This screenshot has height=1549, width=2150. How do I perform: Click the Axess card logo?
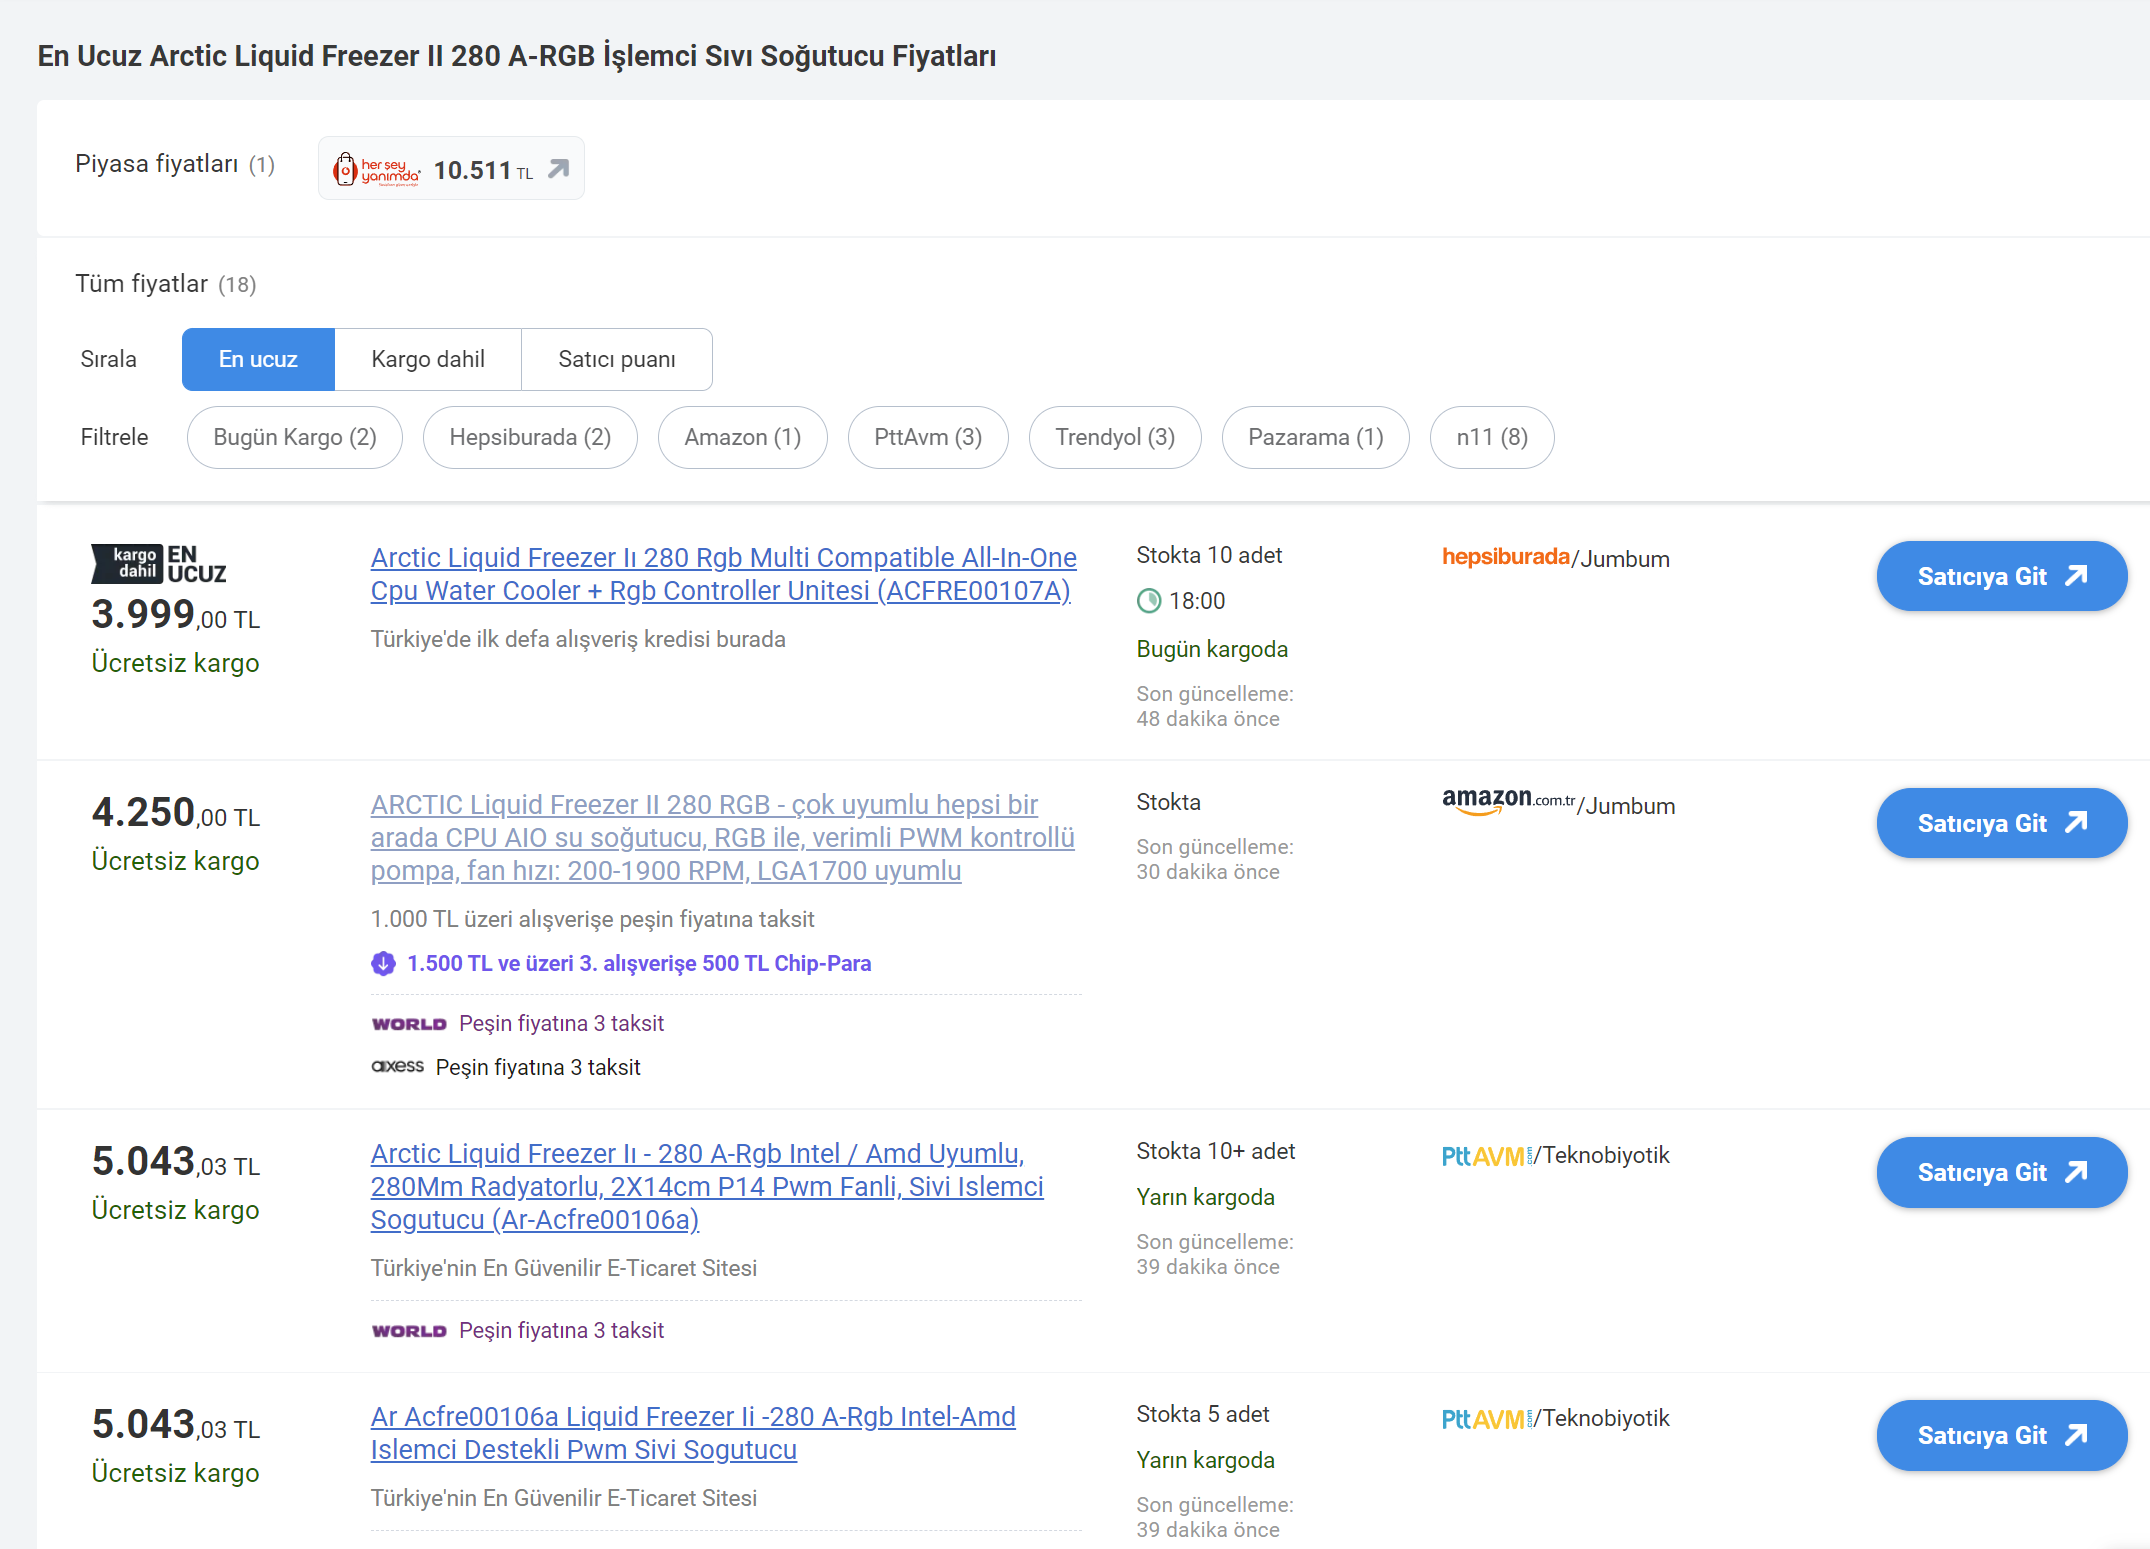pyautogui.click(x=397, y=1067)
